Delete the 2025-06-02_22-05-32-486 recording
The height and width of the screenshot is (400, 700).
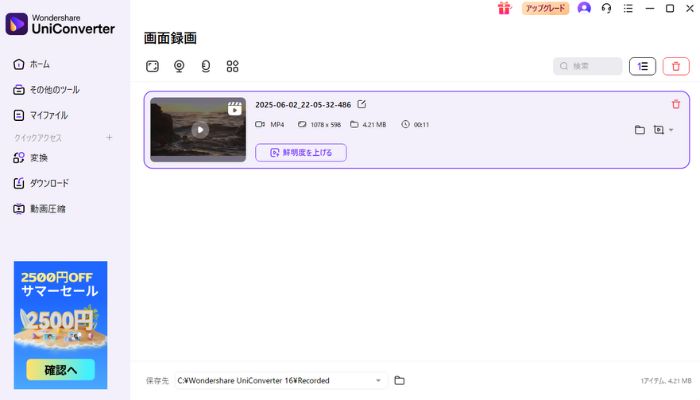point(676,104)
